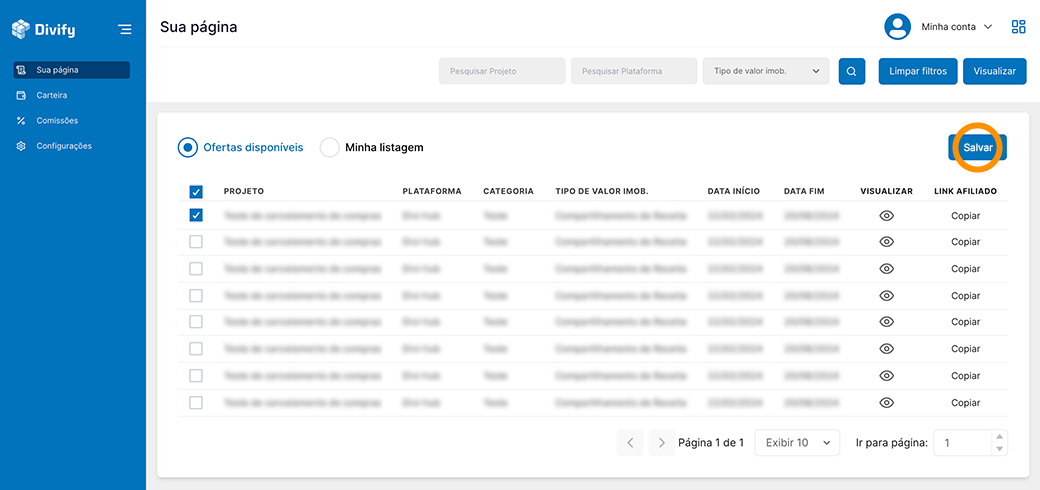Open the apps grid icon
This screenshot has width=1040, height=490.
[x=1018, y=27]
